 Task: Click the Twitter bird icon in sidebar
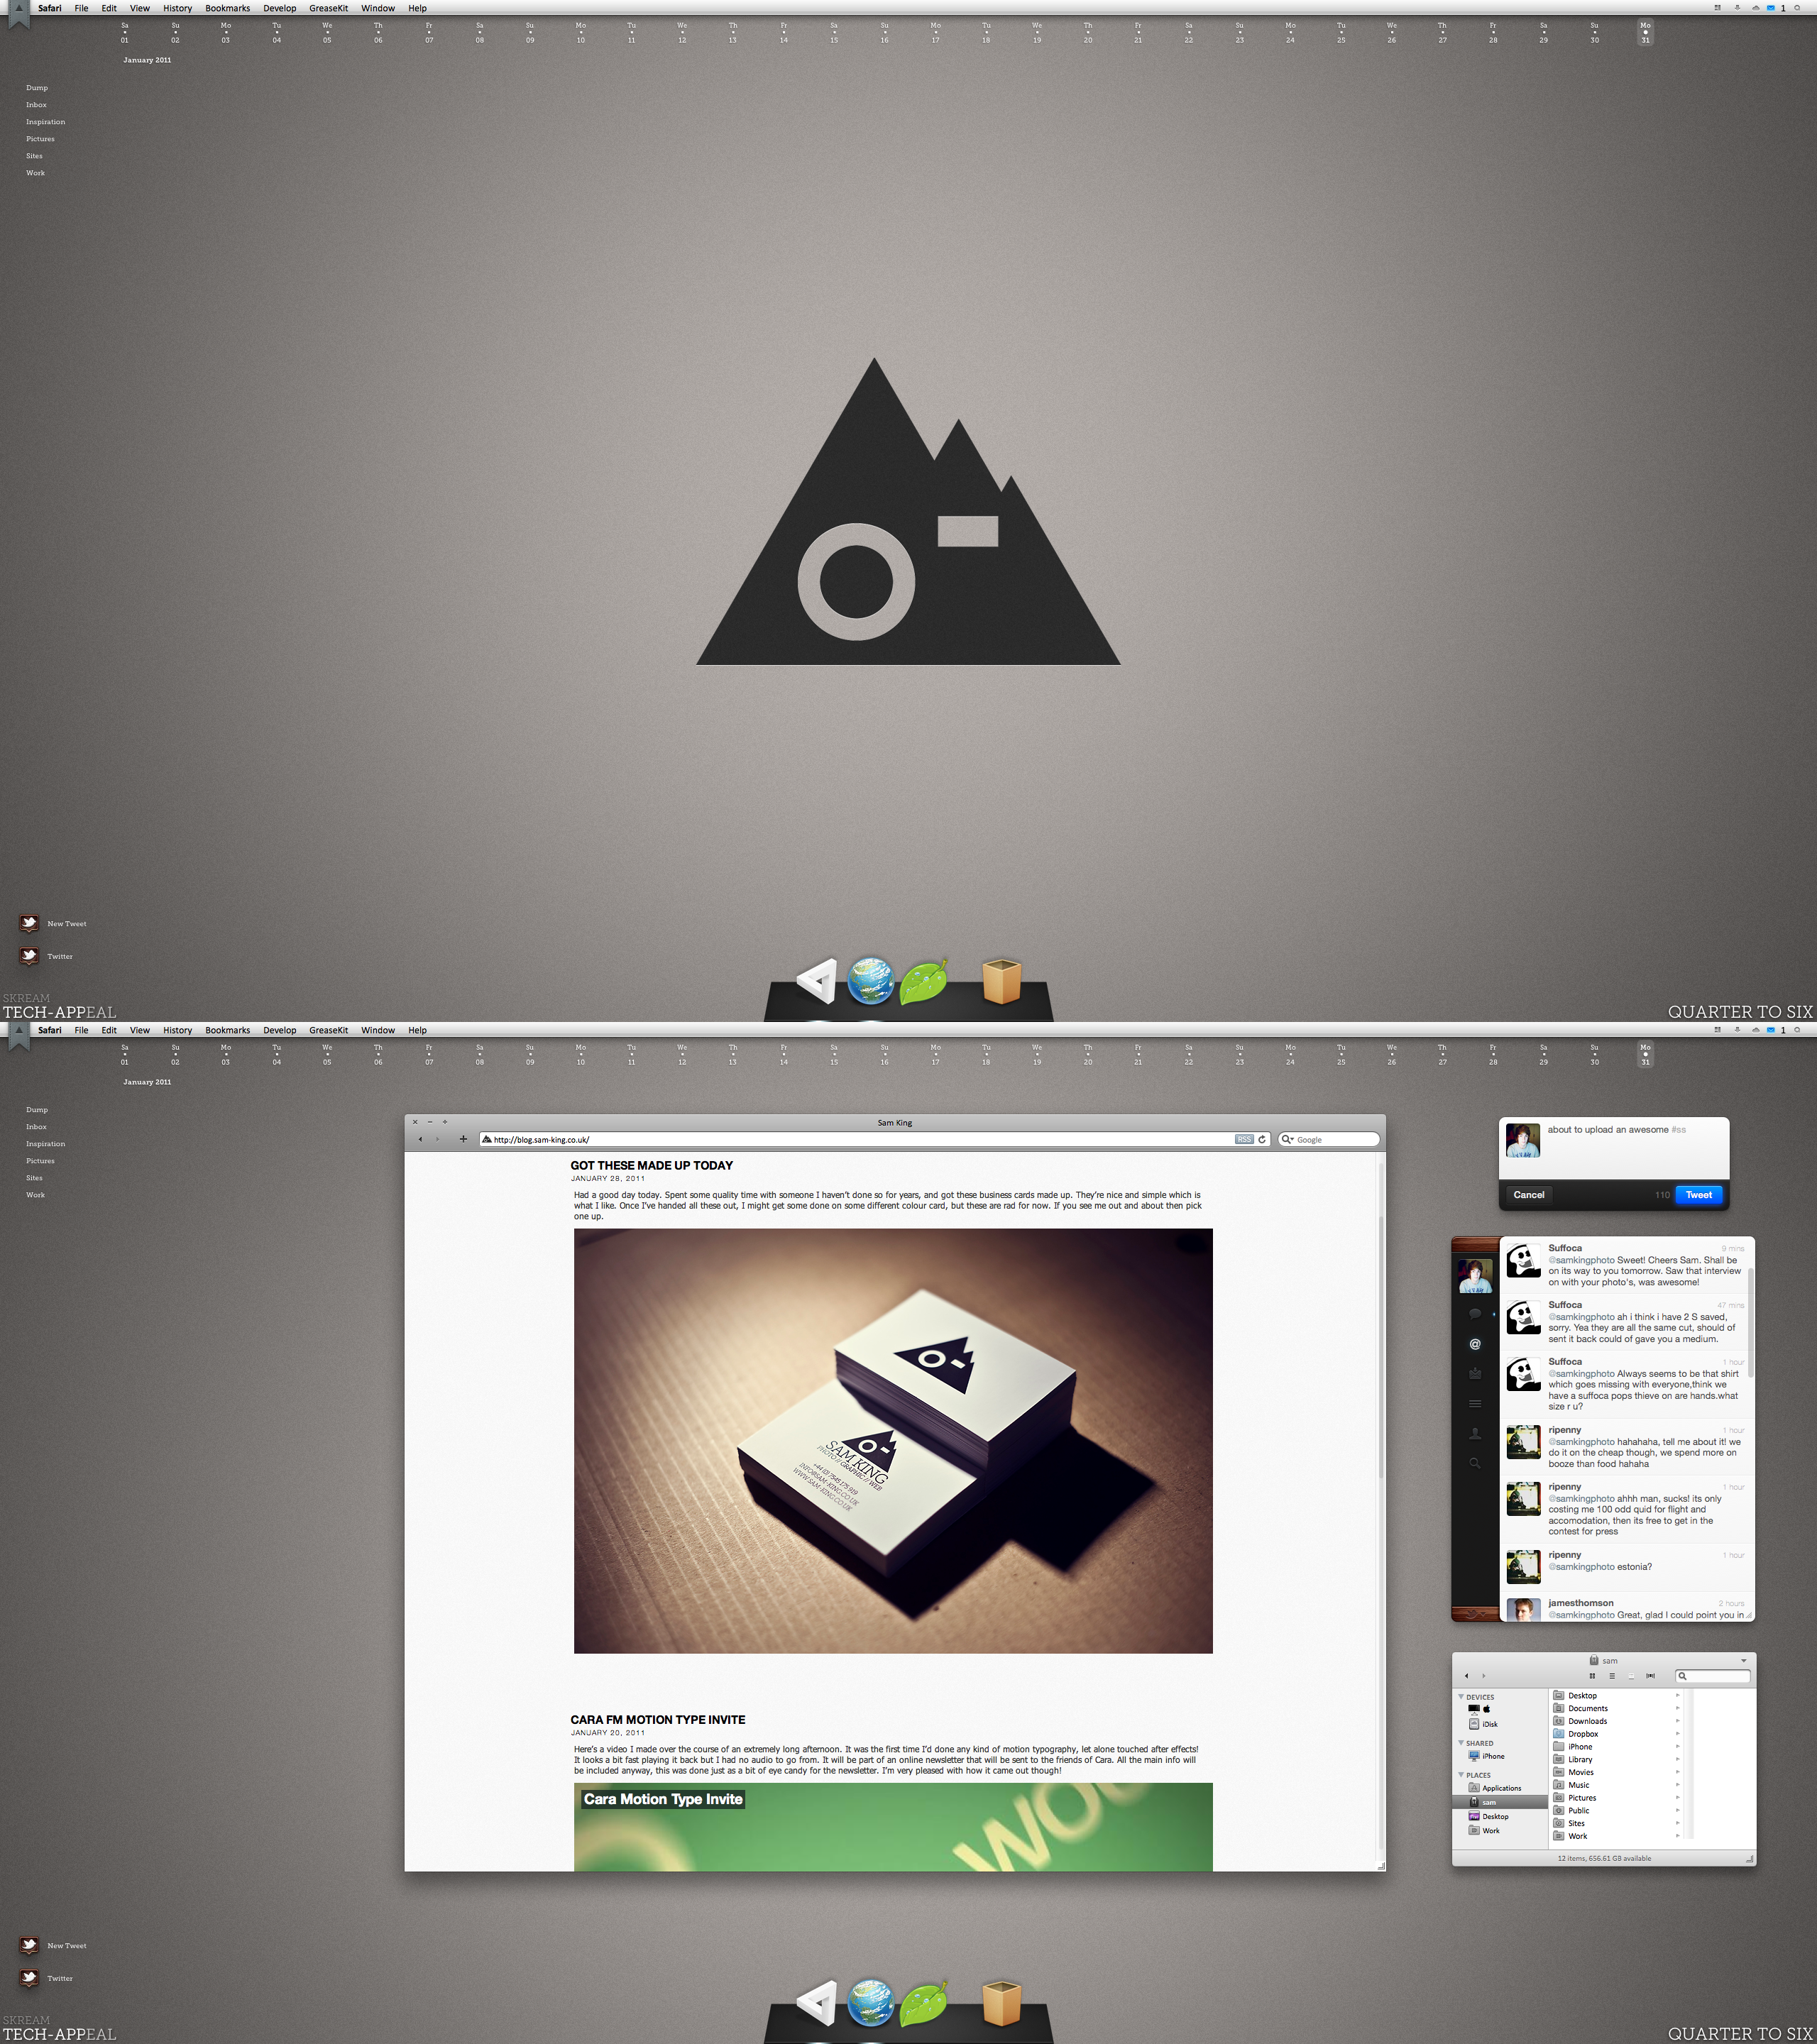pyautogui.click(x=28, y=955)
